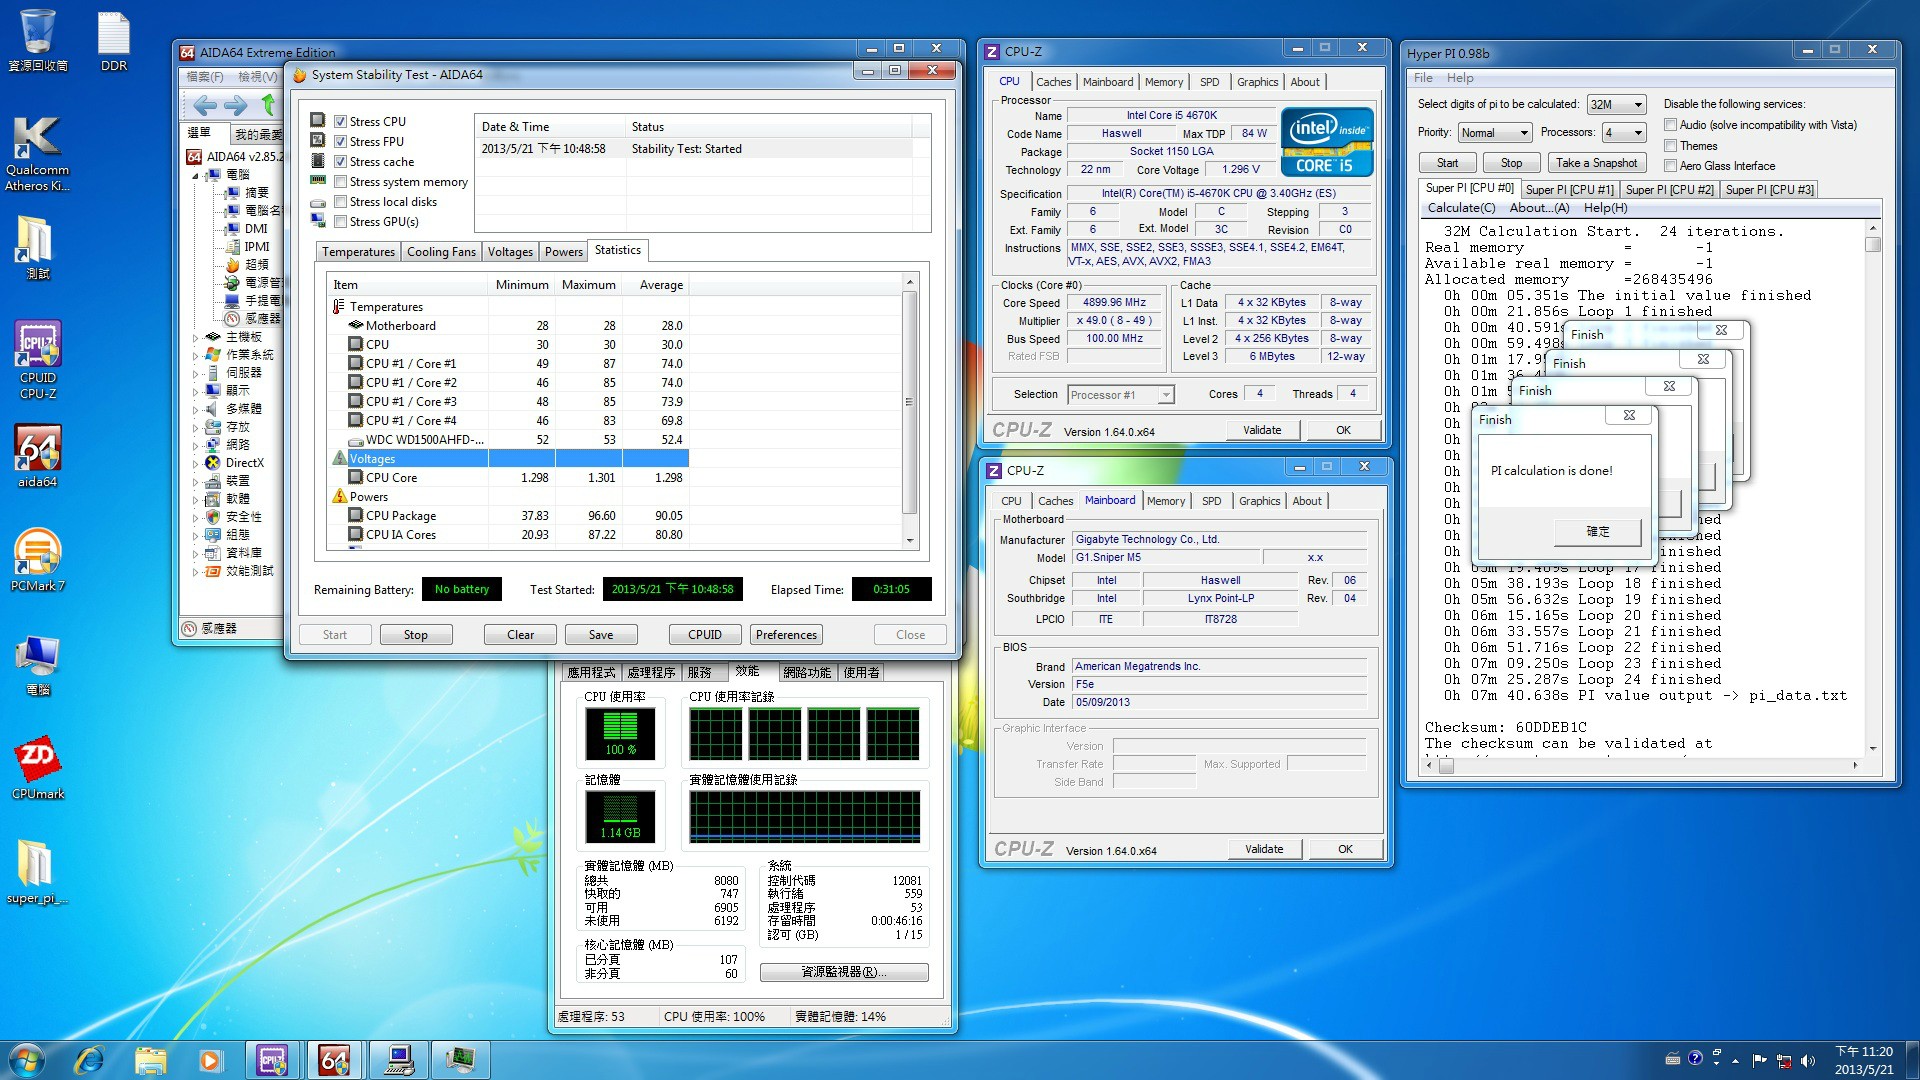Open Memory tab in top CPU-Z window
Image resolution: width=1920 pixels, height=1080 pixels.
click(x=1163, y=82)
